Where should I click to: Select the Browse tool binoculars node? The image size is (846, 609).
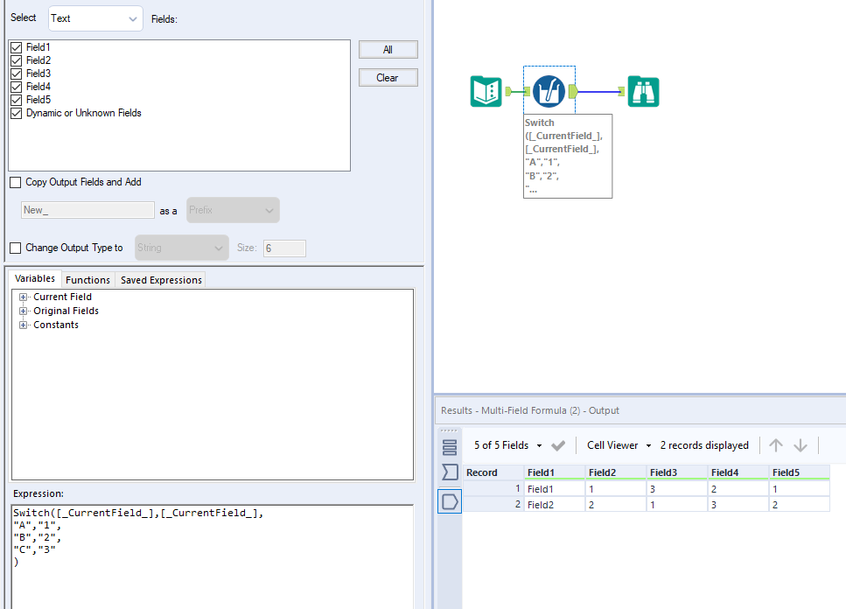tap(643, 92)
